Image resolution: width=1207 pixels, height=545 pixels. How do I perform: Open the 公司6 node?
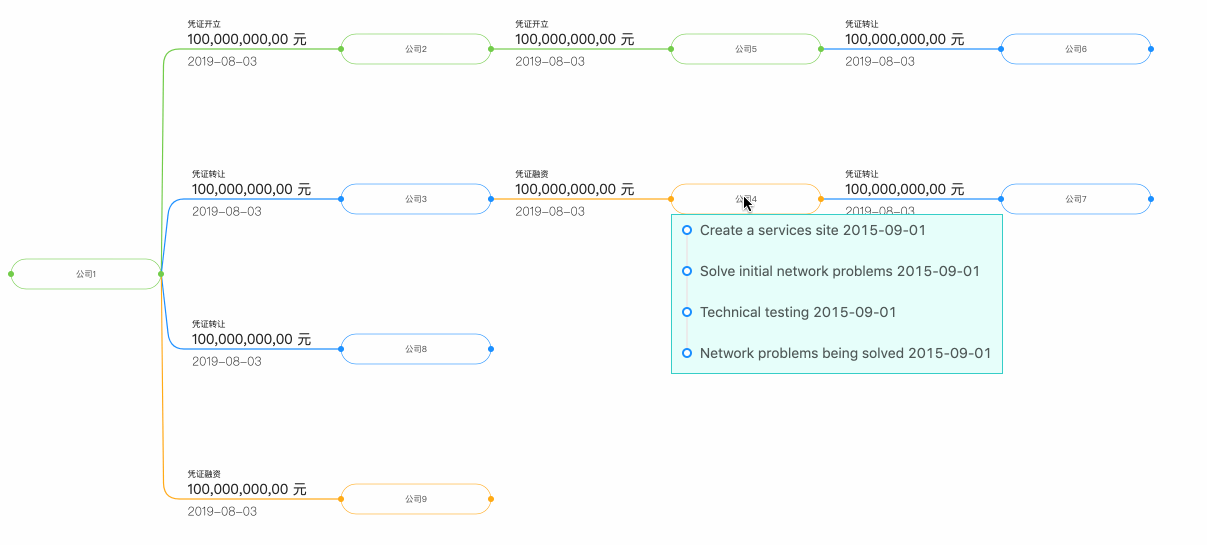(1076, 49)
